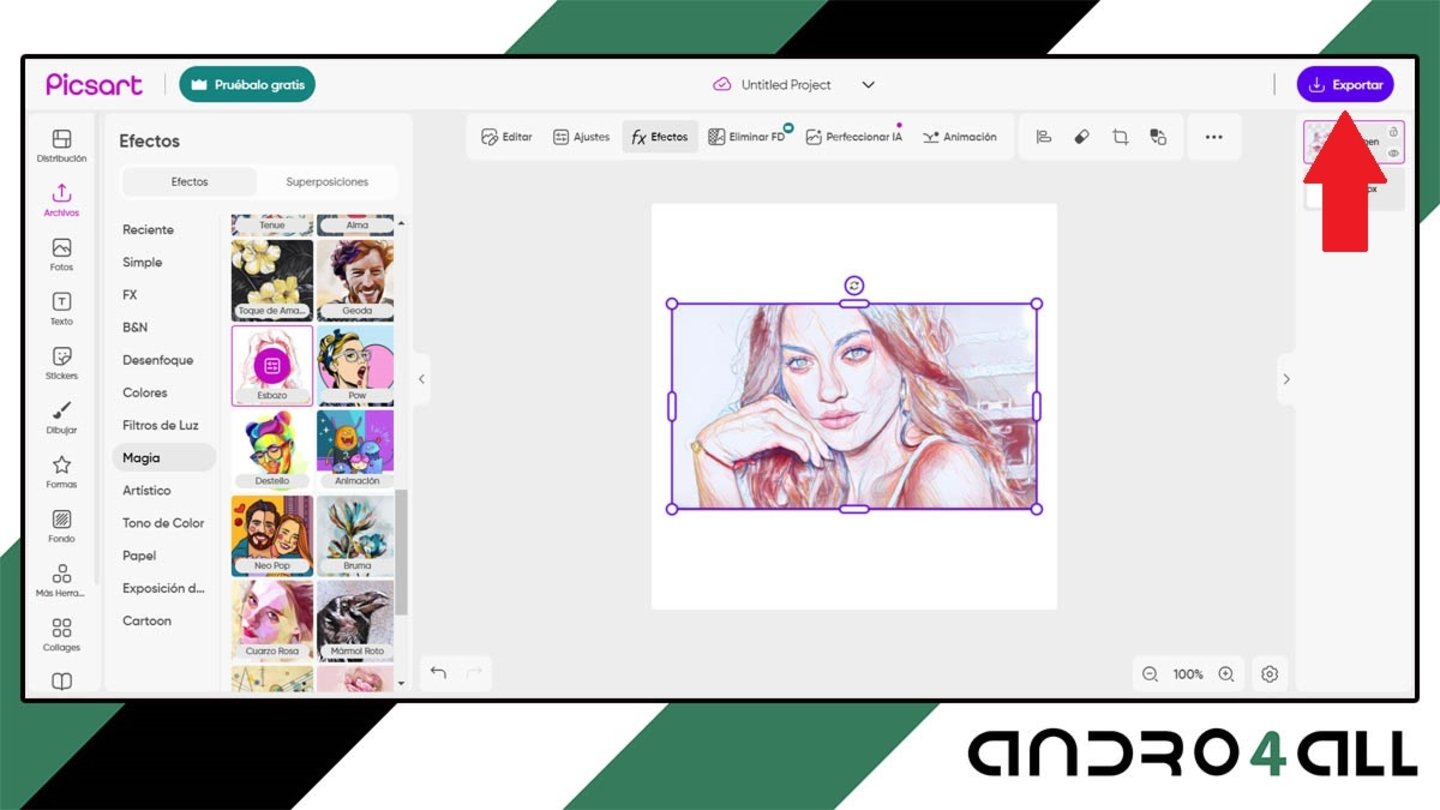Select the Magia effects category

[164, 458]
